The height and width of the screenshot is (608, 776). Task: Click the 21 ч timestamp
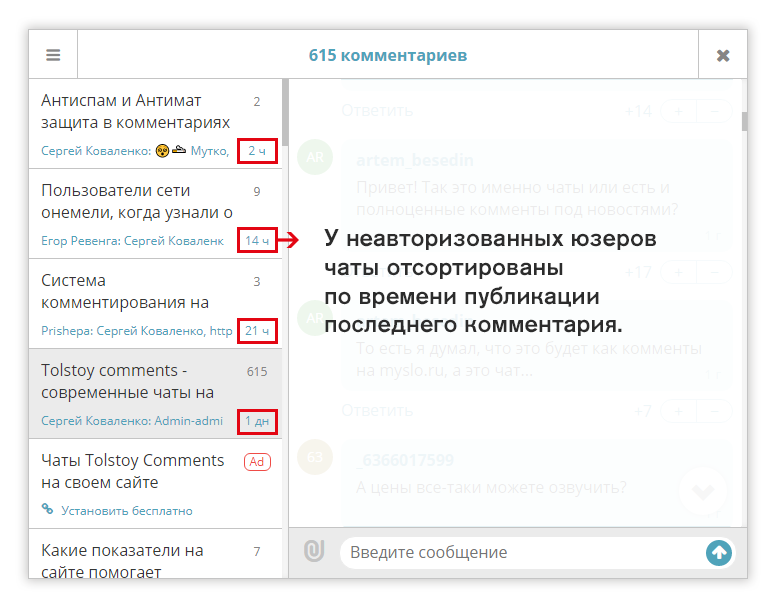[257, 330]
